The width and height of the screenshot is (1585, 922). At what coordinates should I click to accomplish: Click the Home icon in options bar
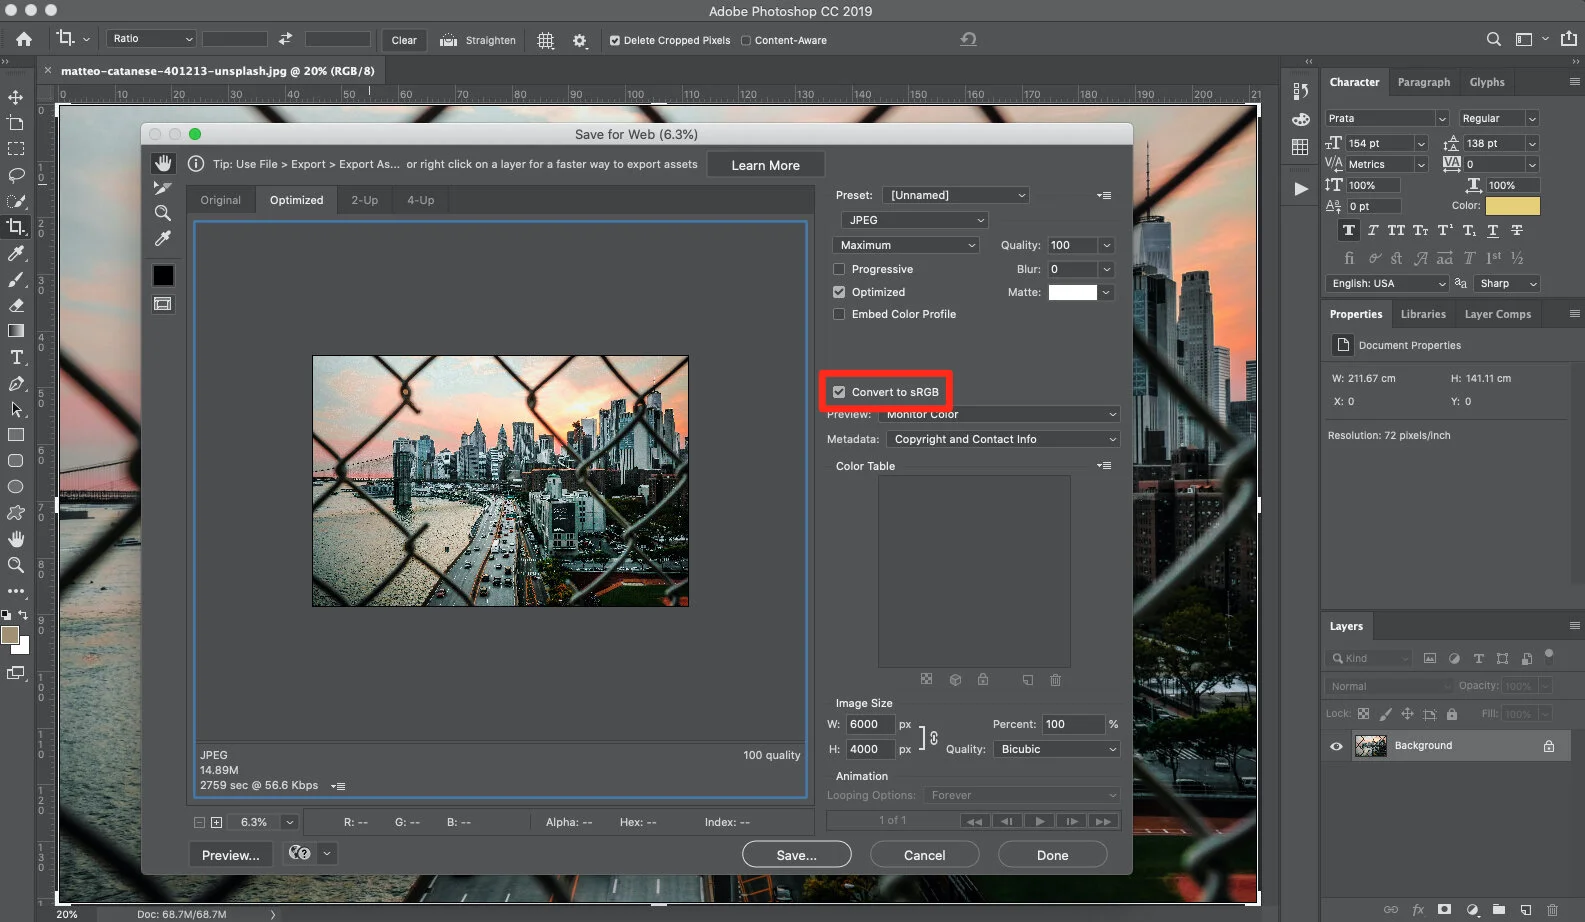[x=24, y=39]
